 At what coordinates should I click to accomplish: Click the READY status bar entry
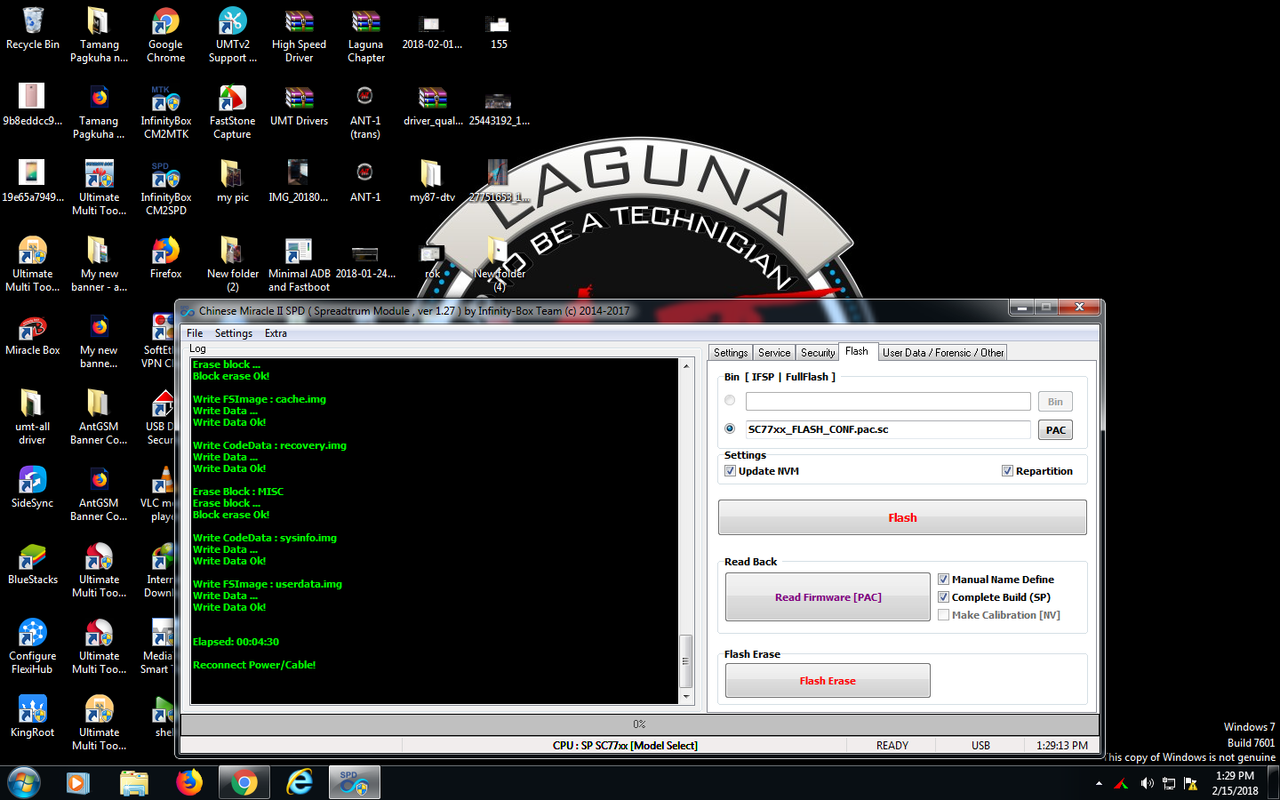(892, 745)
